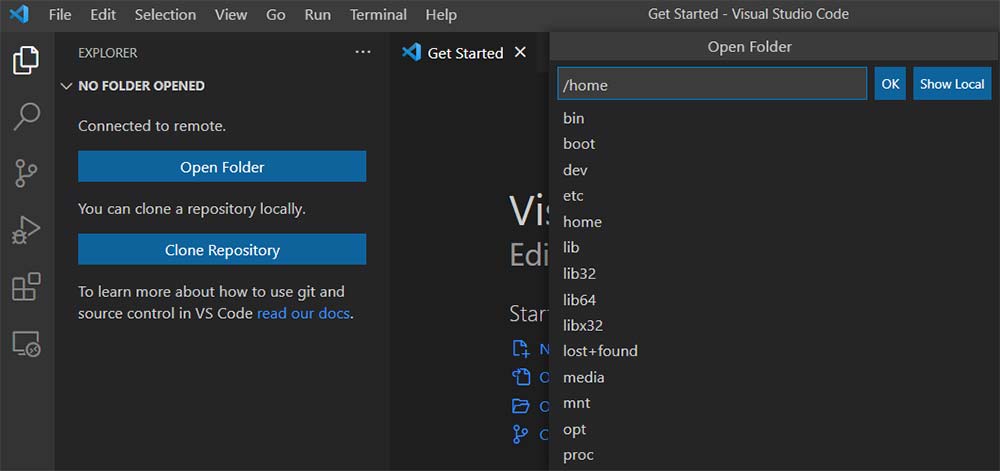The height and width of the screenshot is (471, 1000).
Task: Select the mnt folder entry
Action: coord(774,403)
